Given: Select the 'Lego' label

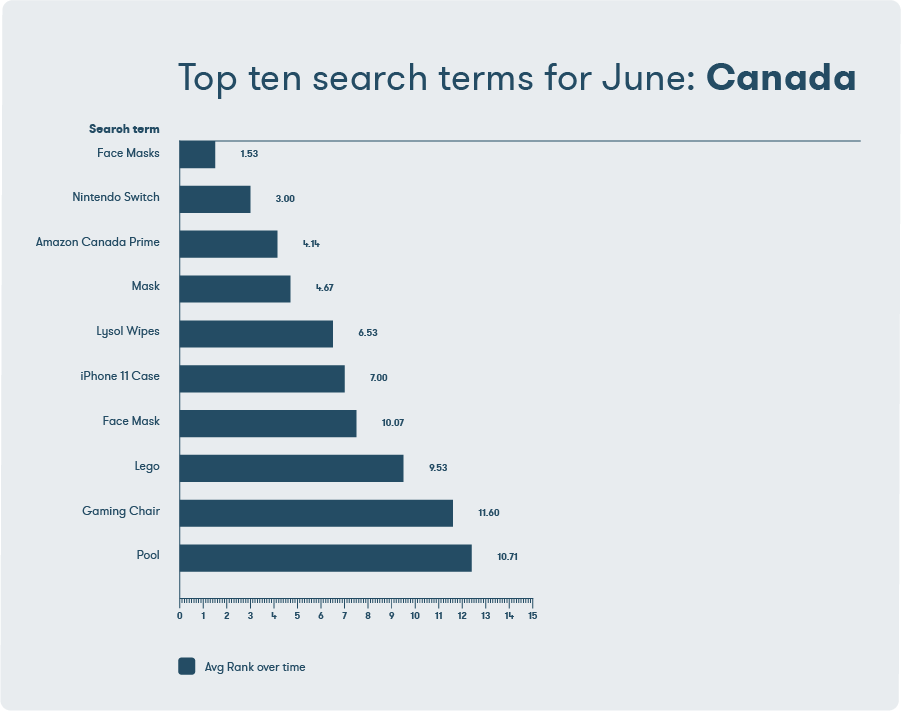Looking at the screenshot, I should (147, 466).
